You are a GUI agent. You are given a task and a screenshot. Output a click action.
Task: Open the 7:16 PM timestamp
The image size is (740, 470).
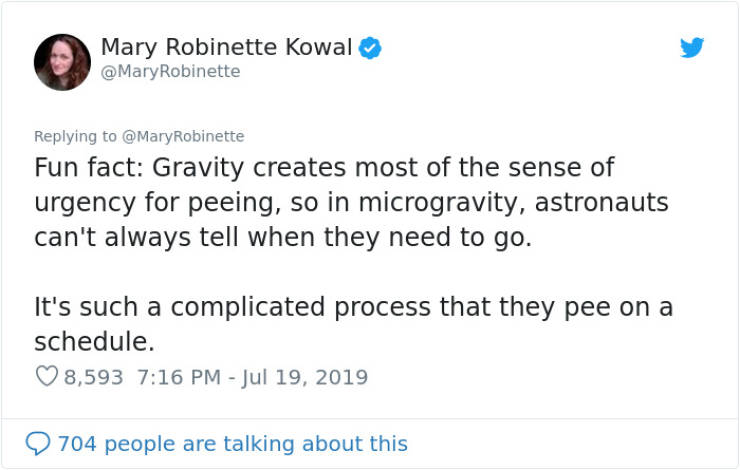179,378
